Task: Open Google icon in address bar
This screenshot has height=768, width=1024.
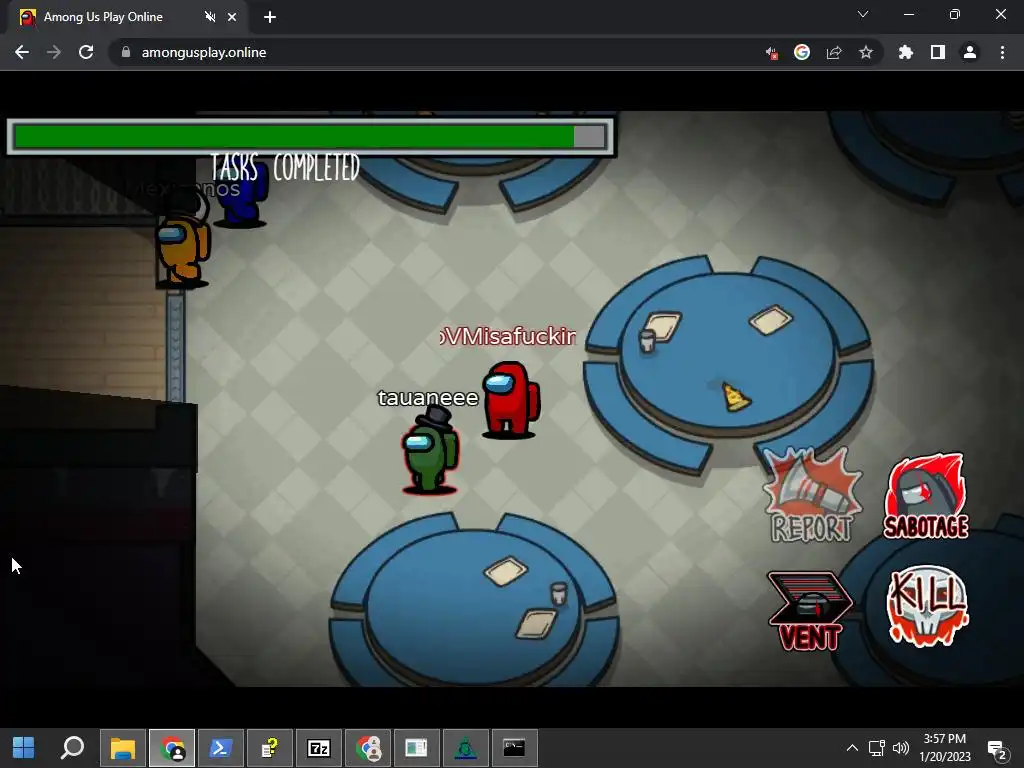Action: tap(802, 52)
